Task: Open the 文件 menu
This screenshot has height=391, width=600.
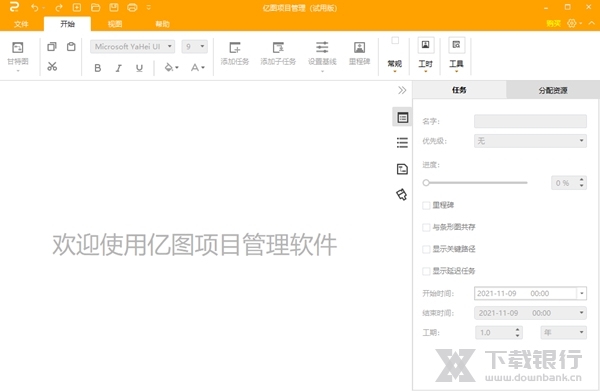Action: (x=21, y=24)
